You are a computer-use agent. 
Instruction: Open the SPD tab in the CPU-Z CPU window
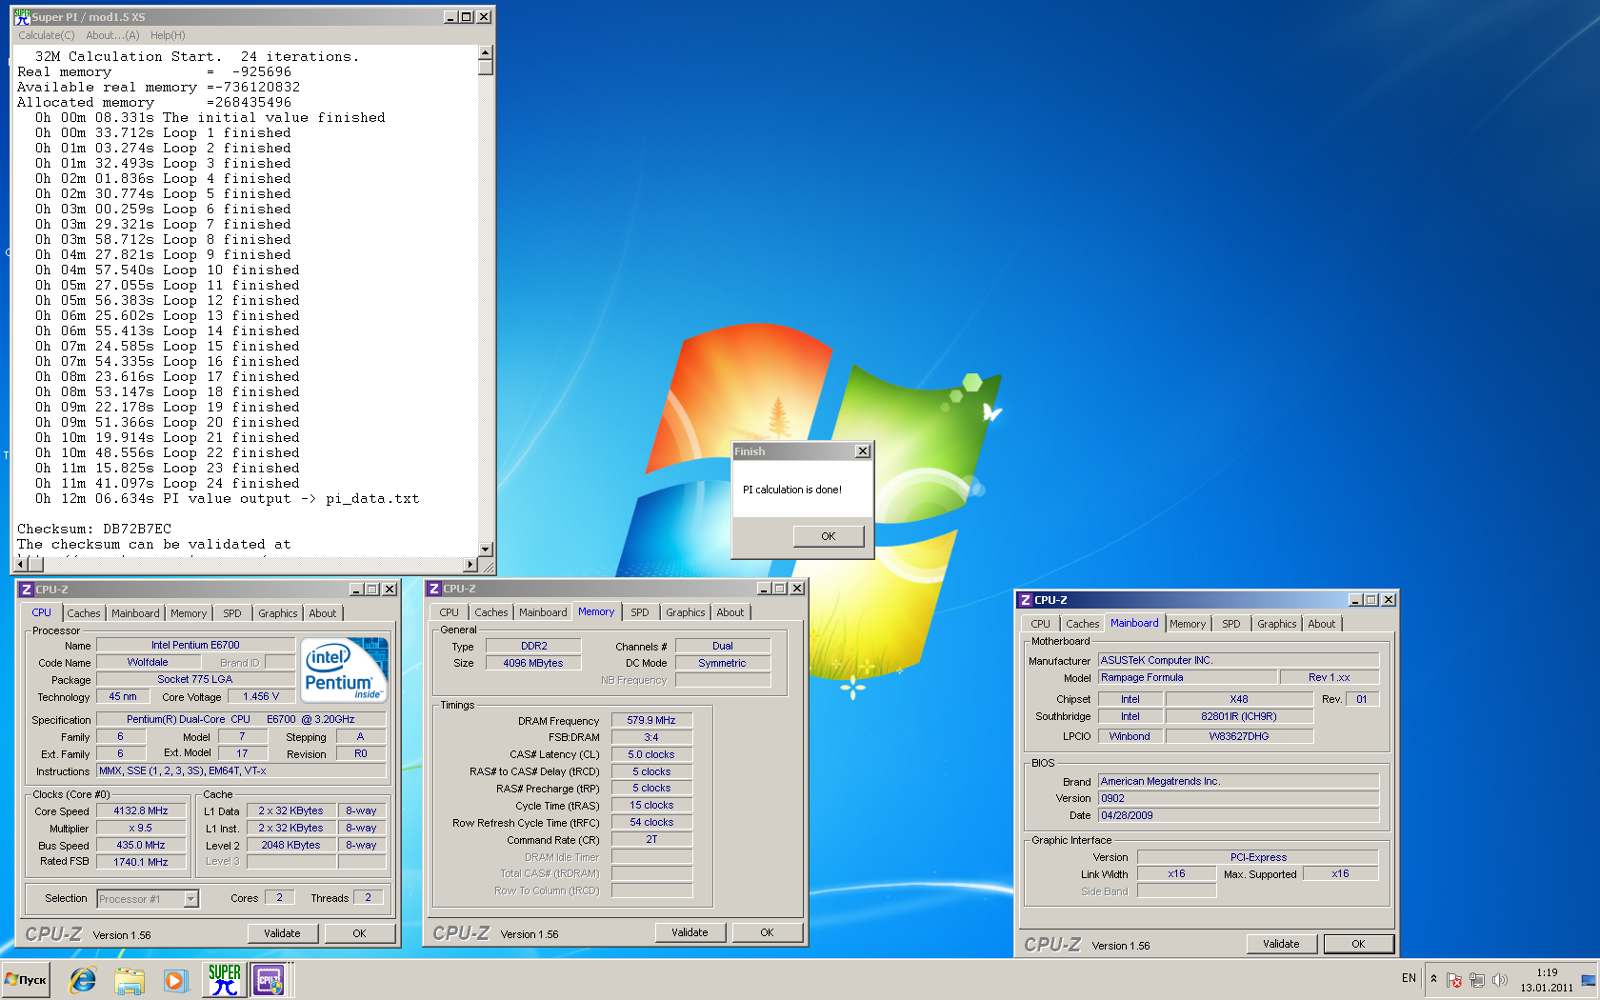tap(232, 613)
